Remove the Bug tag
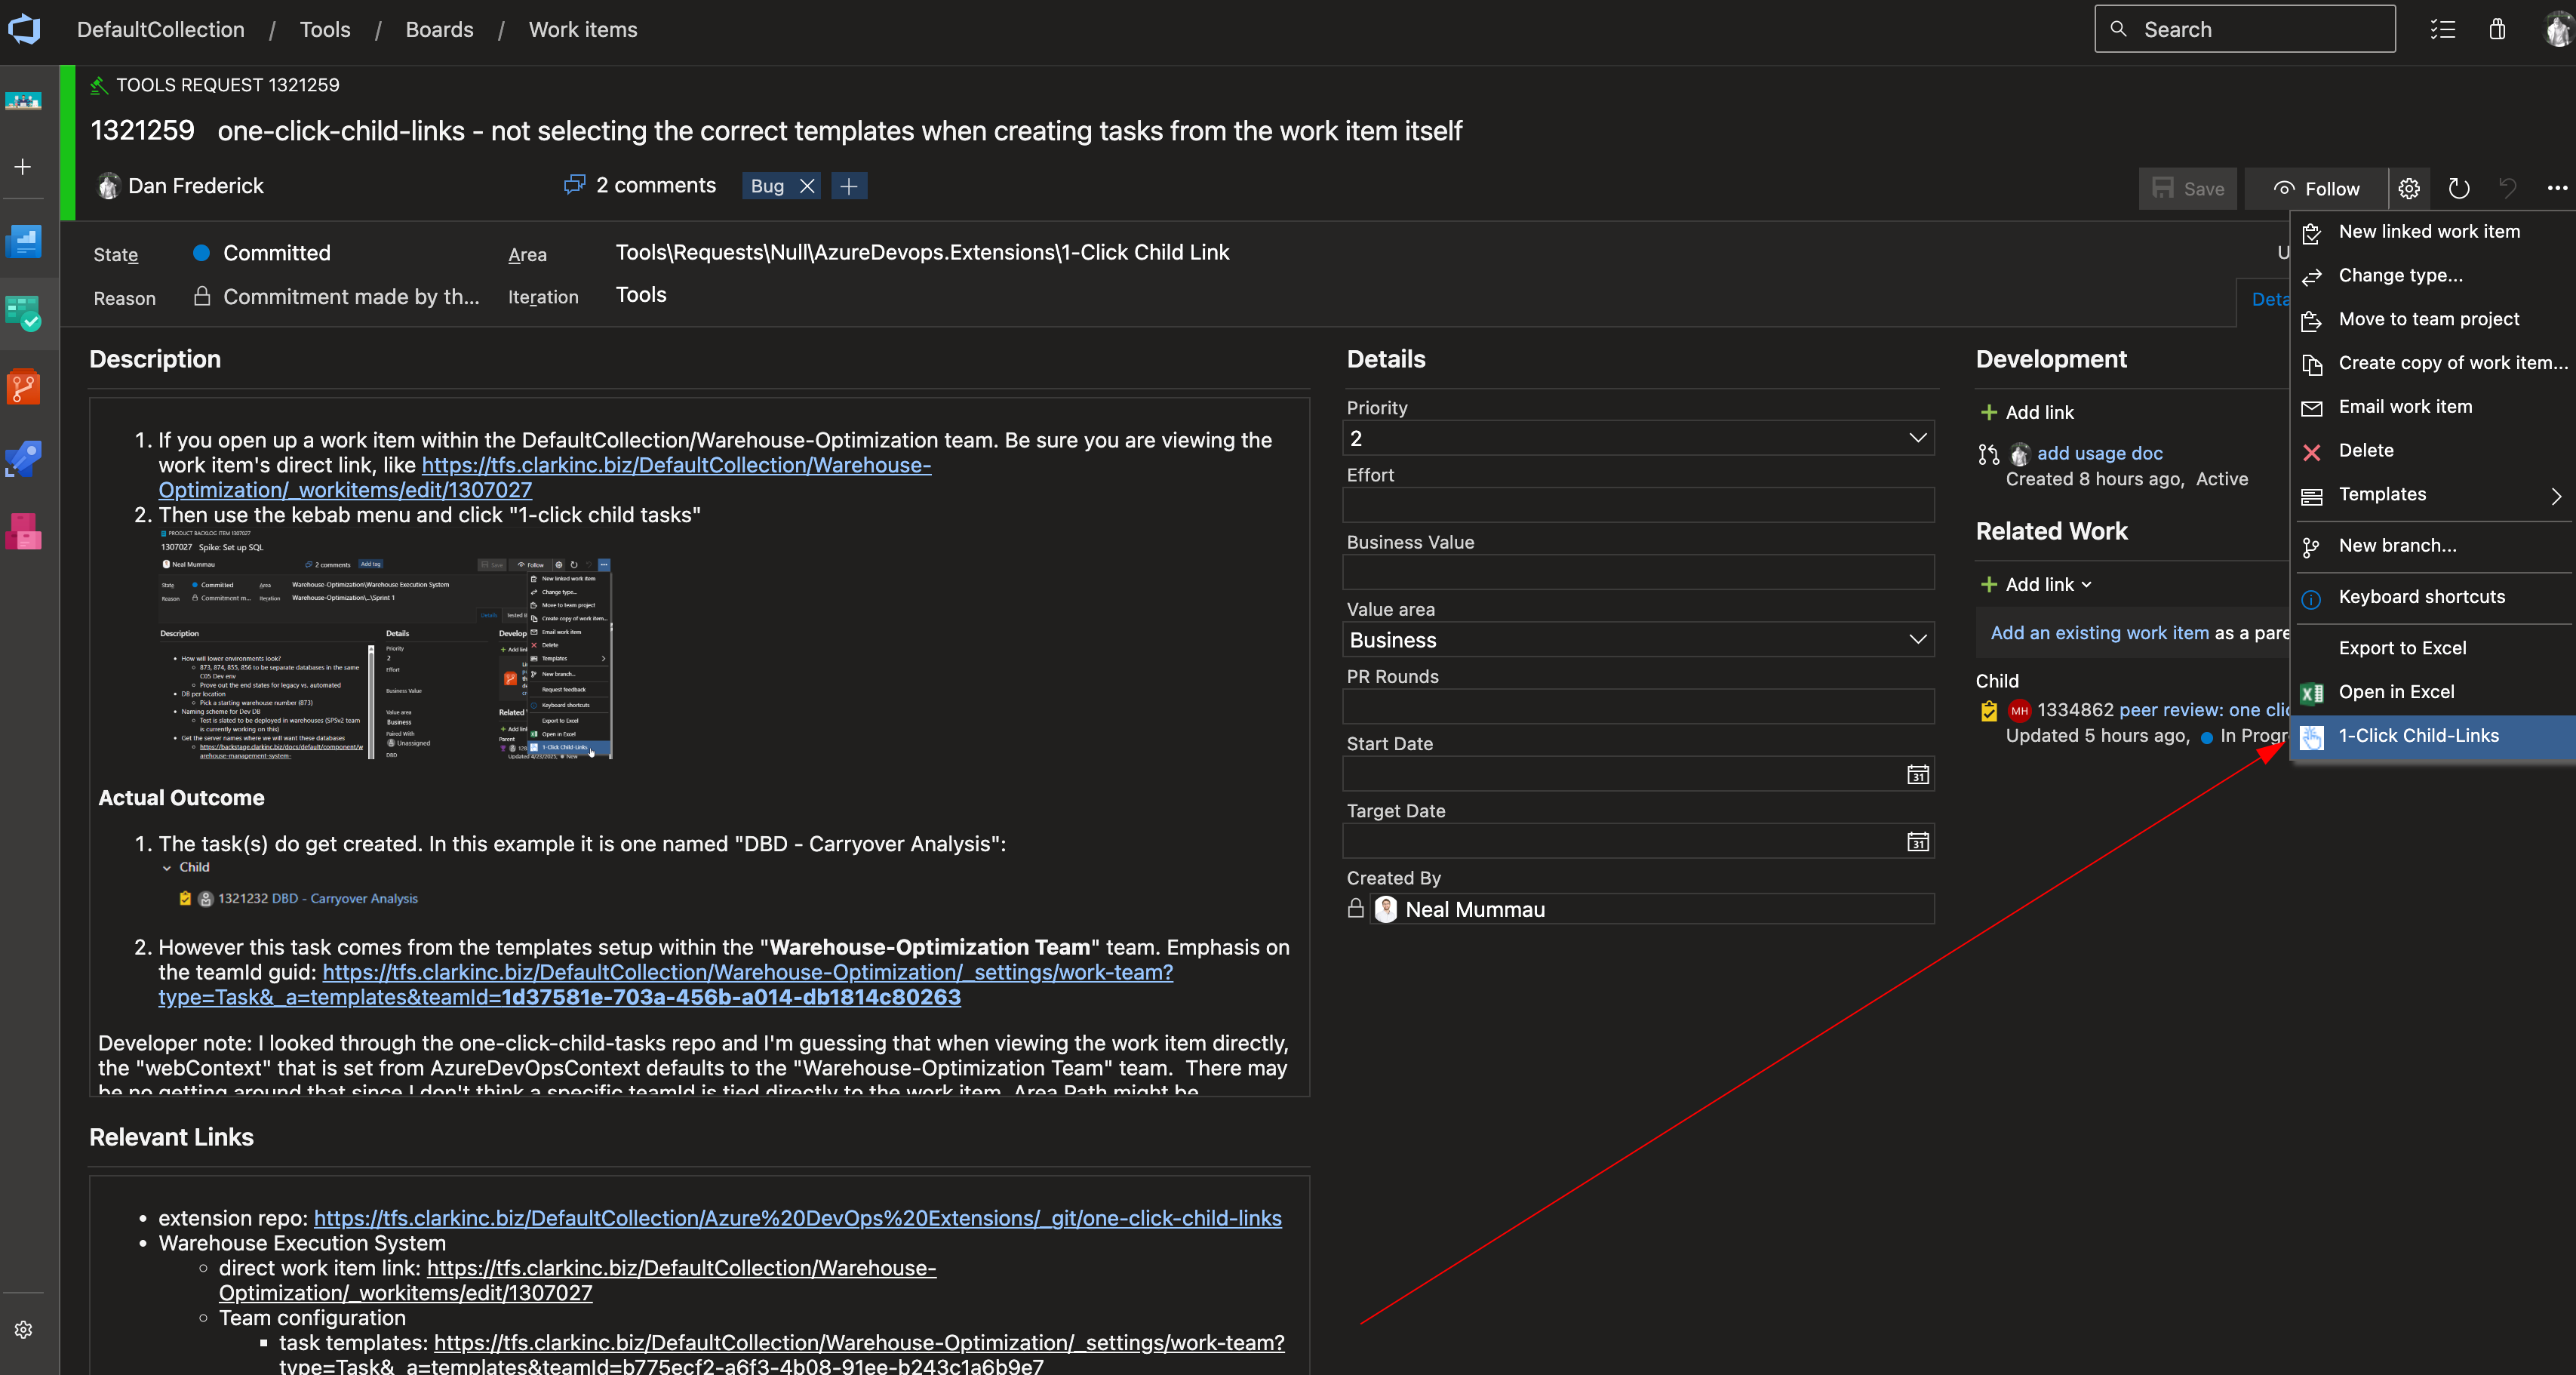The width and height of the screenshot is (2576, 1375). [x=807, y=186]
